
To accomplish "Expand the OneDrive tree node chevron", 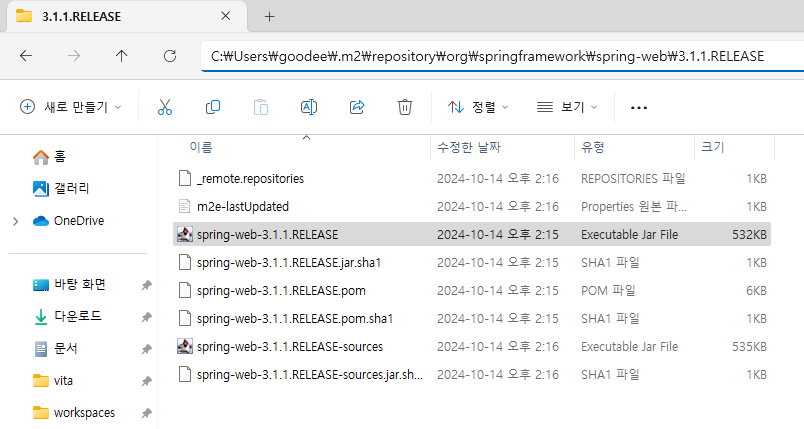I will 16,221.
